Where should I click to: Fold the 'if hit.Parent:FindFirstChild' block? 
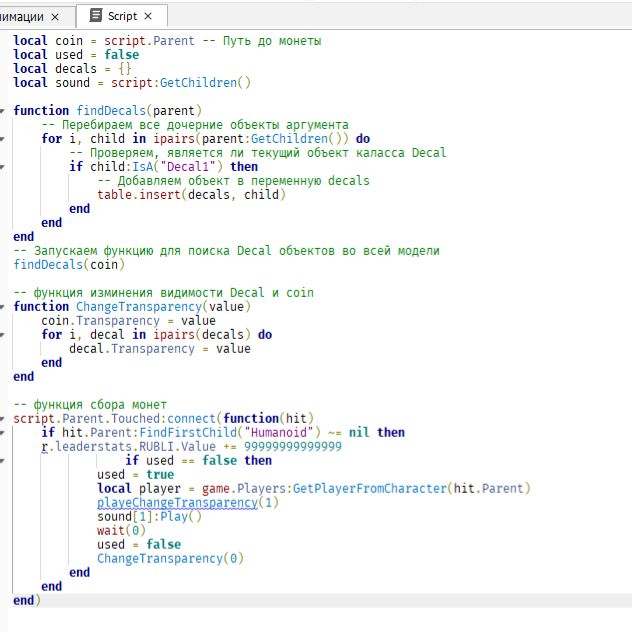click(4, 432)
